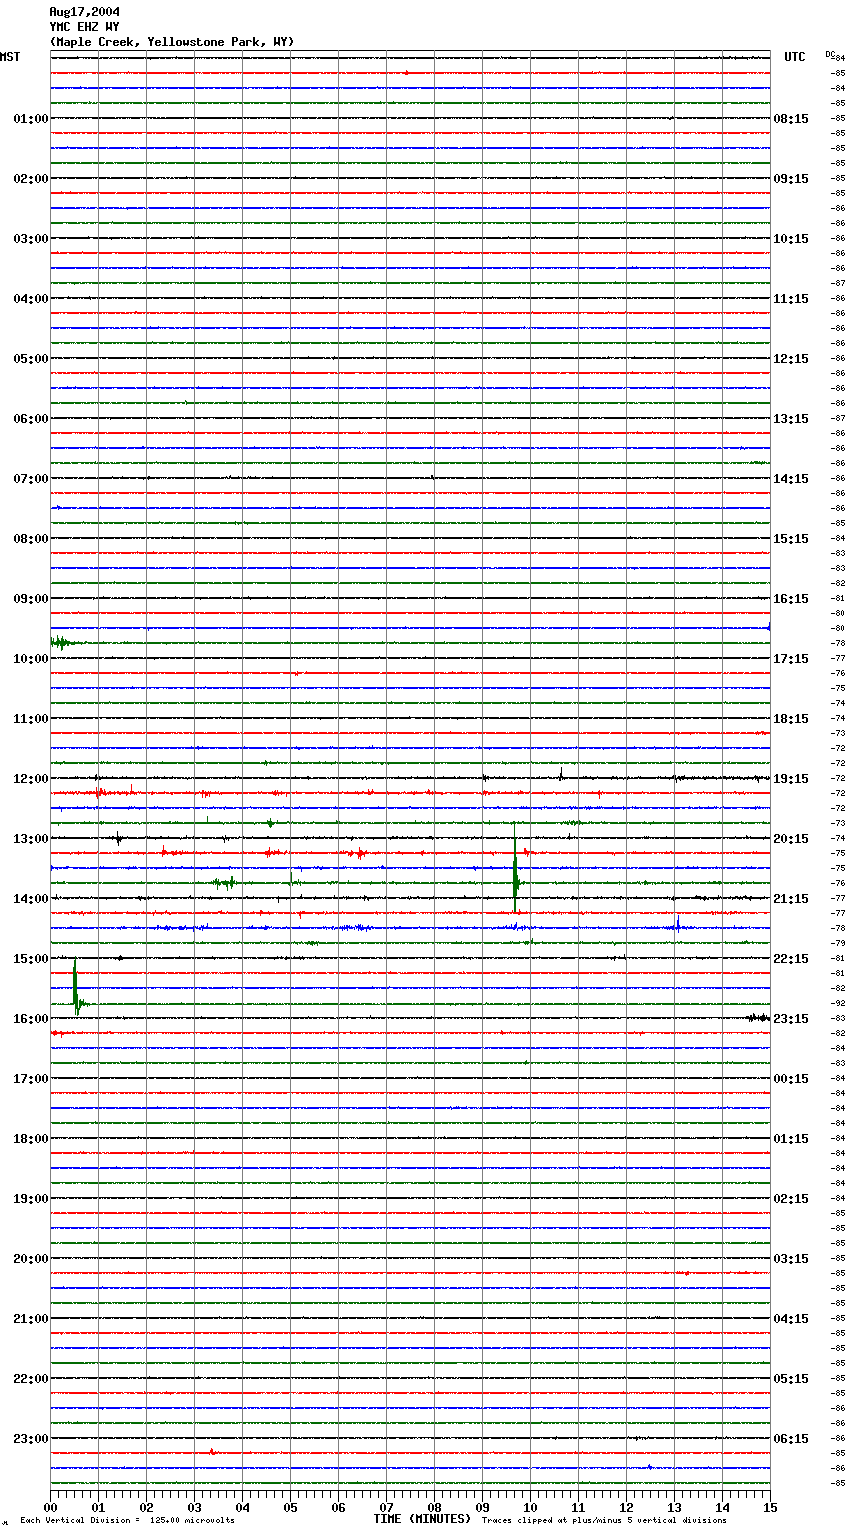The image size is (850, 1534).
Task: Click the 16:15 UTC time label
Action: pyautogui.click(x=791, y=599)
